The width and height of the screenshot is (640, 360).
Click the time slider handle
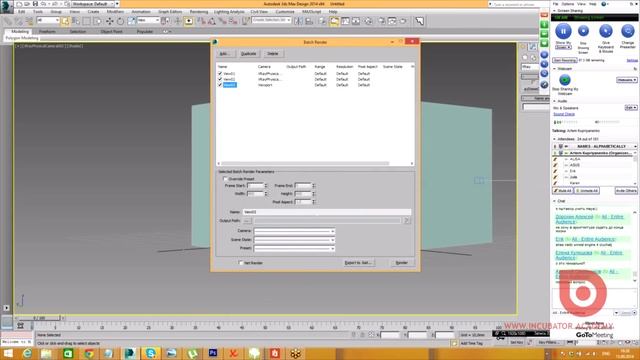[40, 318]
